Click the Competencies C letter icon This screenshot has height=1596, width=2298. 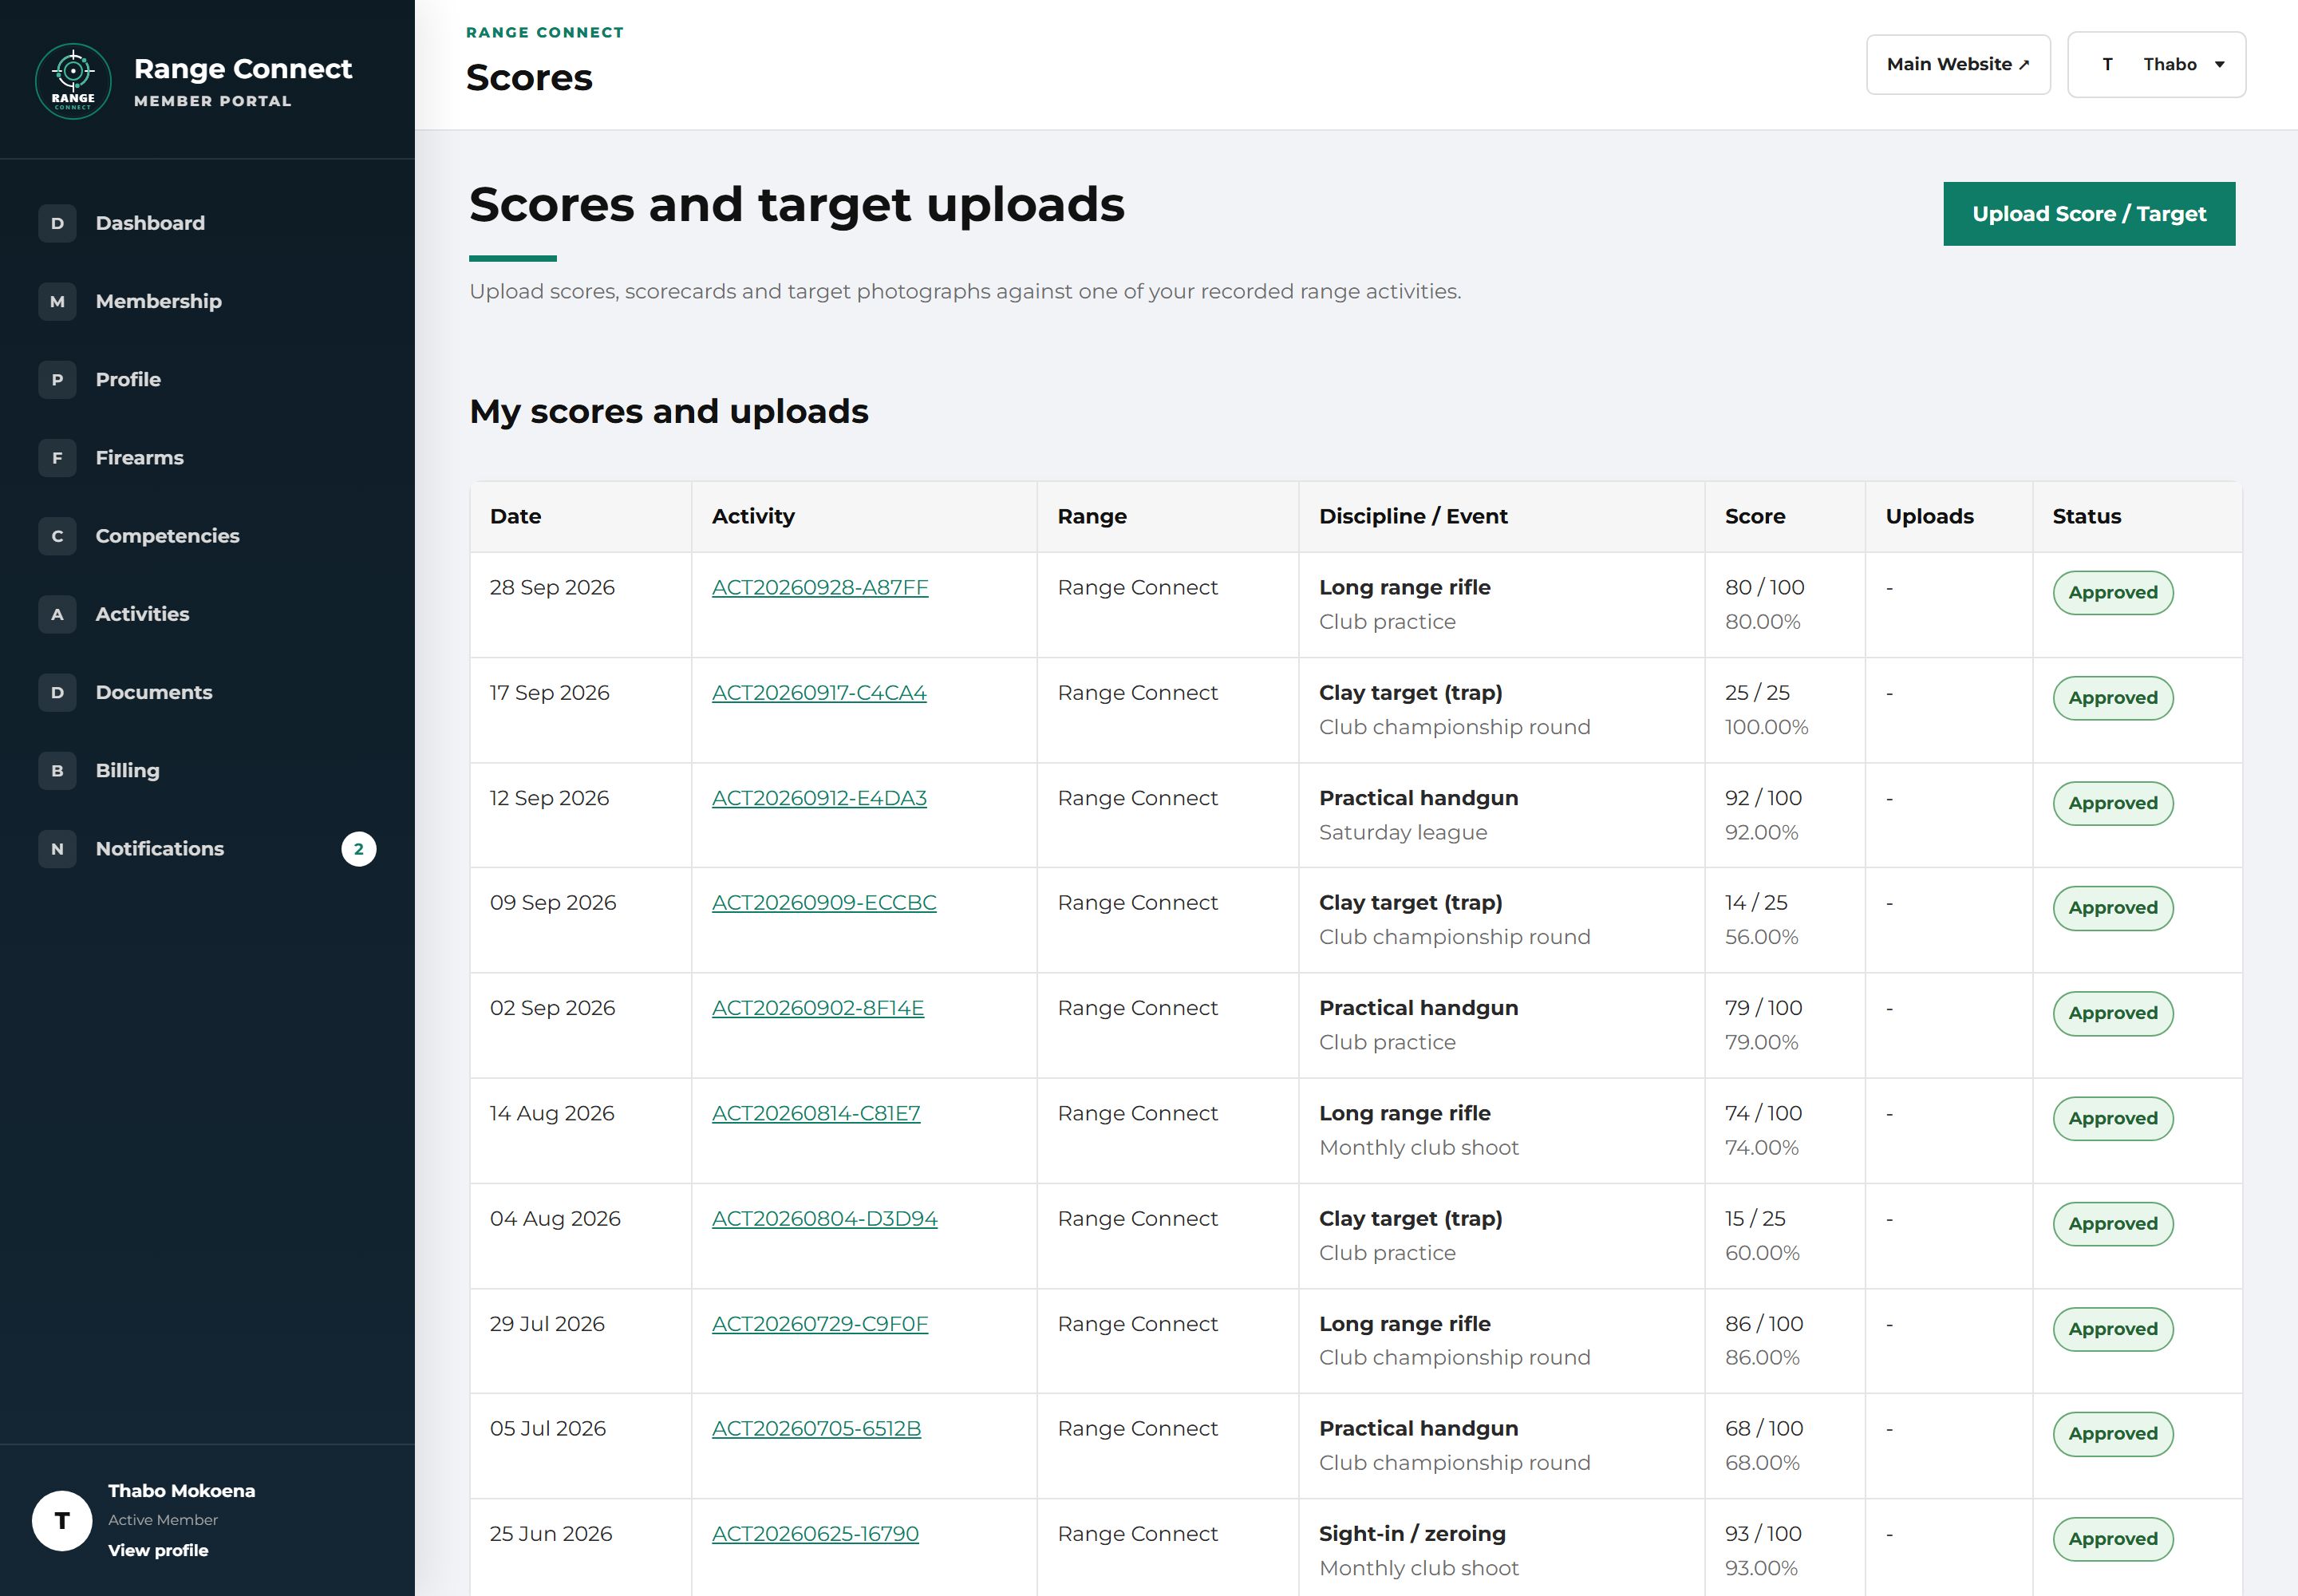pyautogui.click(x=57, y=536)
